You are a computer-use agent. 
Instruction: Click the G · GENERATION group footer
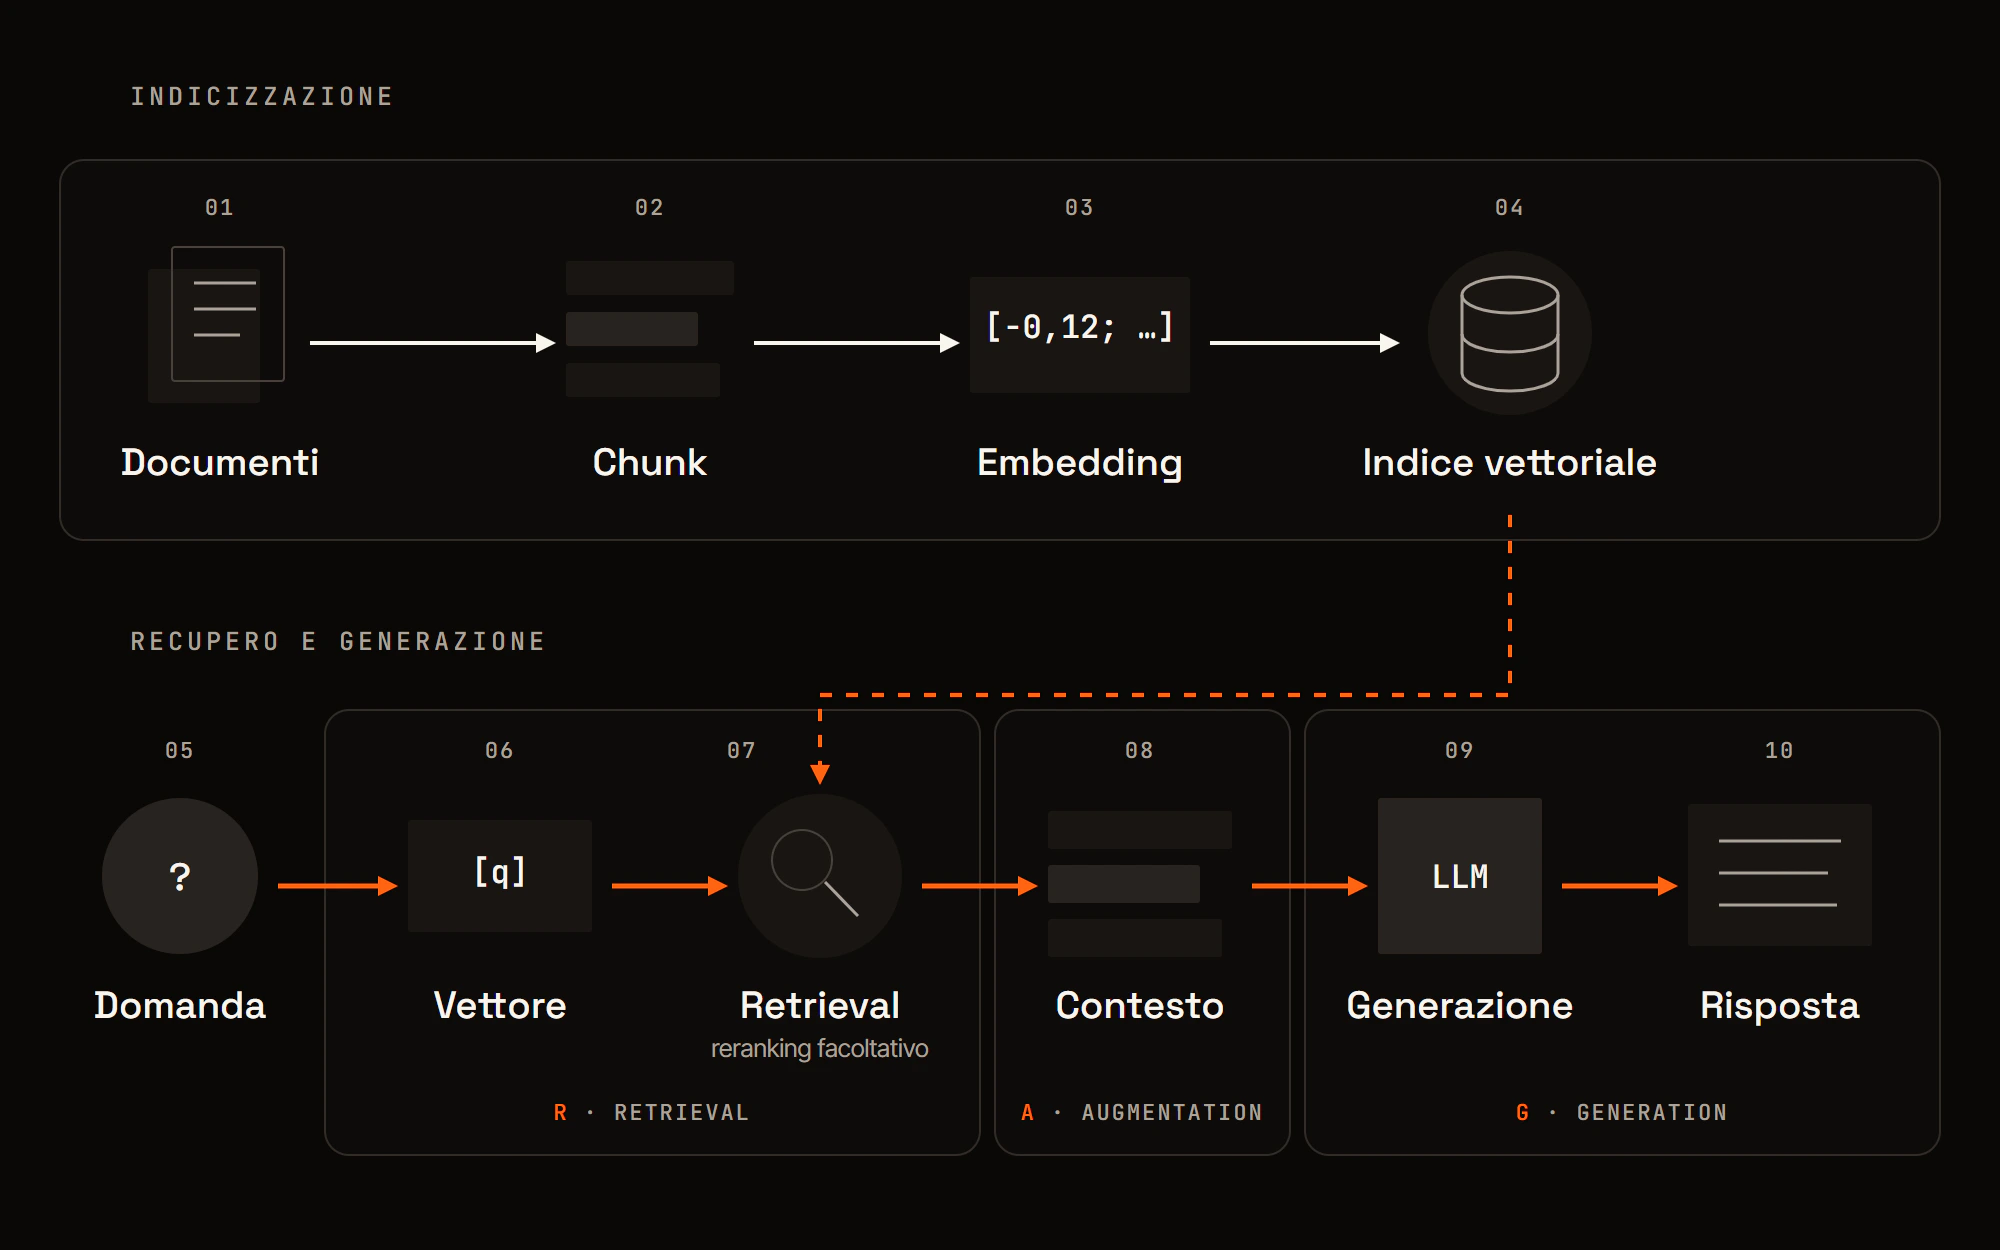pyautogui.click(x=1622, y=1113)
